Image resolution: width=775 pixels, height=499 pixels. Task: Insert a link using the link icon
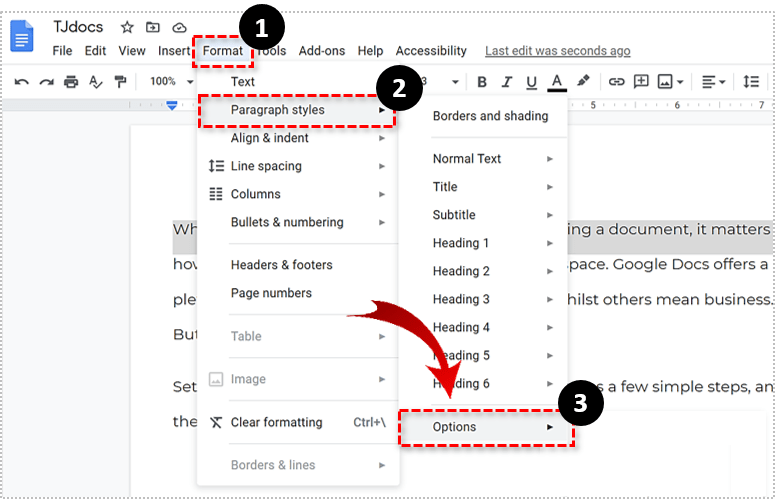616,82
